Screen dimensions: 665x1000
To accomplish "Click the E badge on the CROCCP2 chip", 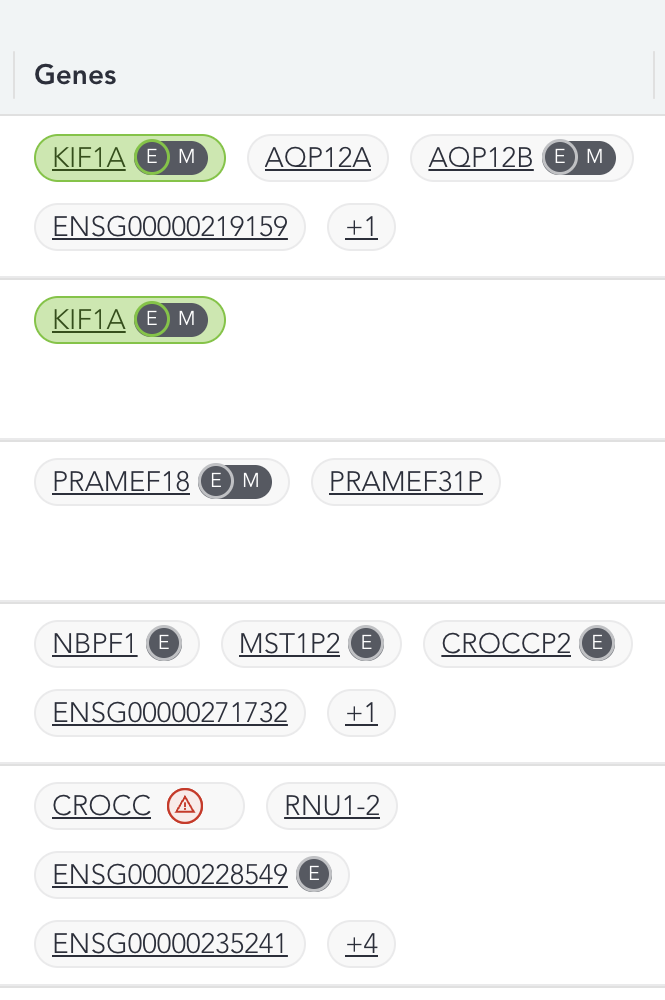I will [x=597, y=643].
